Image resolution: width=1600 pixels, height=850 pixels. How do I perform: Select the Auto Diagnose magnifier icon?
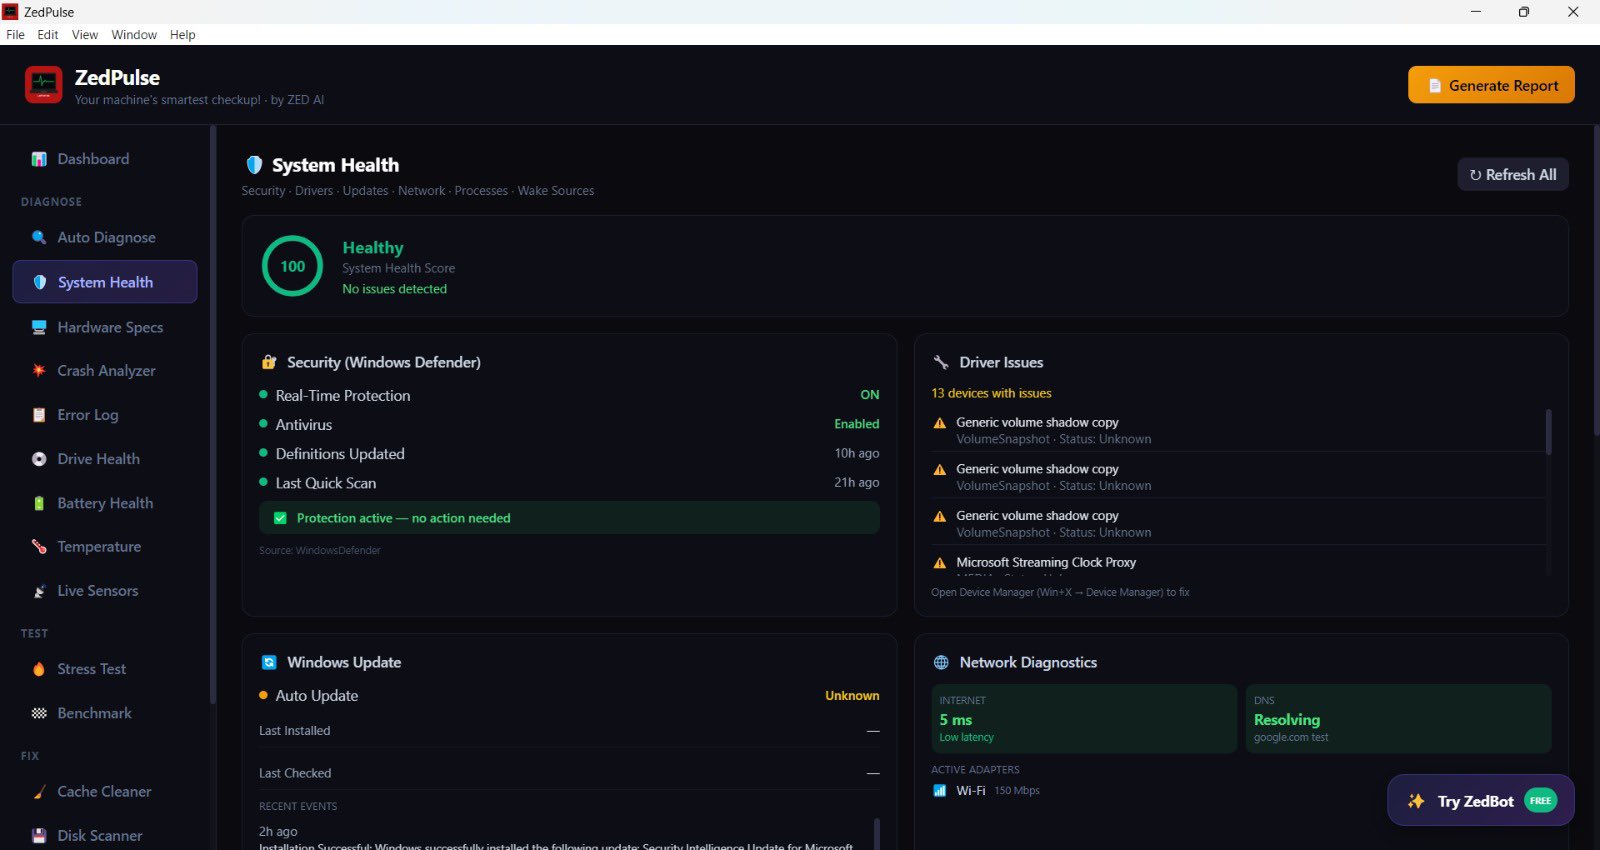pos(39,237)
